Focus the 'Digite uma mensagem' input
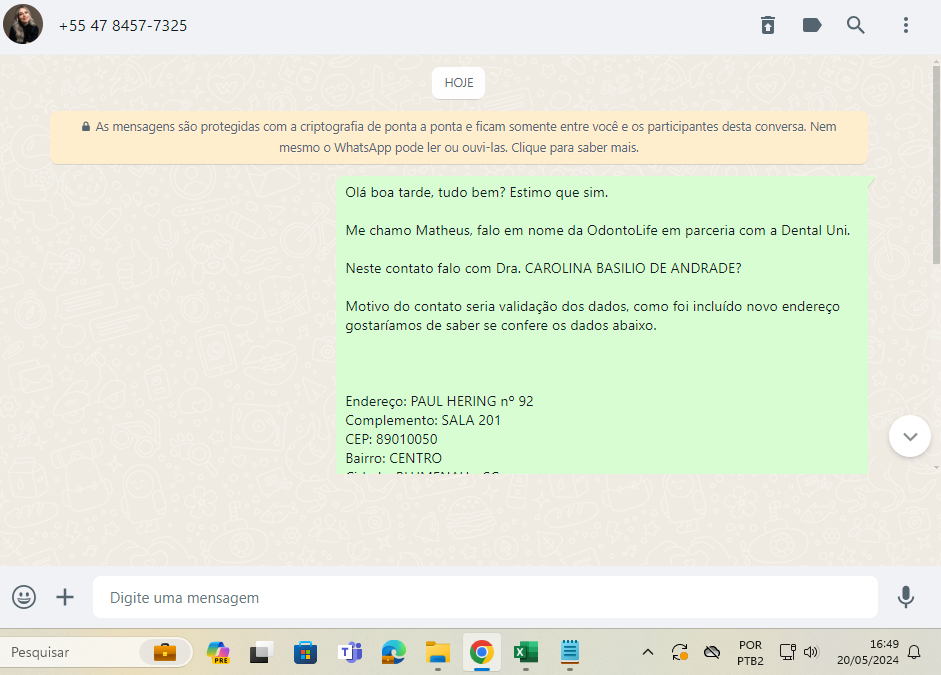This screenshot has height=675, width=941. [x=485, y=597]
